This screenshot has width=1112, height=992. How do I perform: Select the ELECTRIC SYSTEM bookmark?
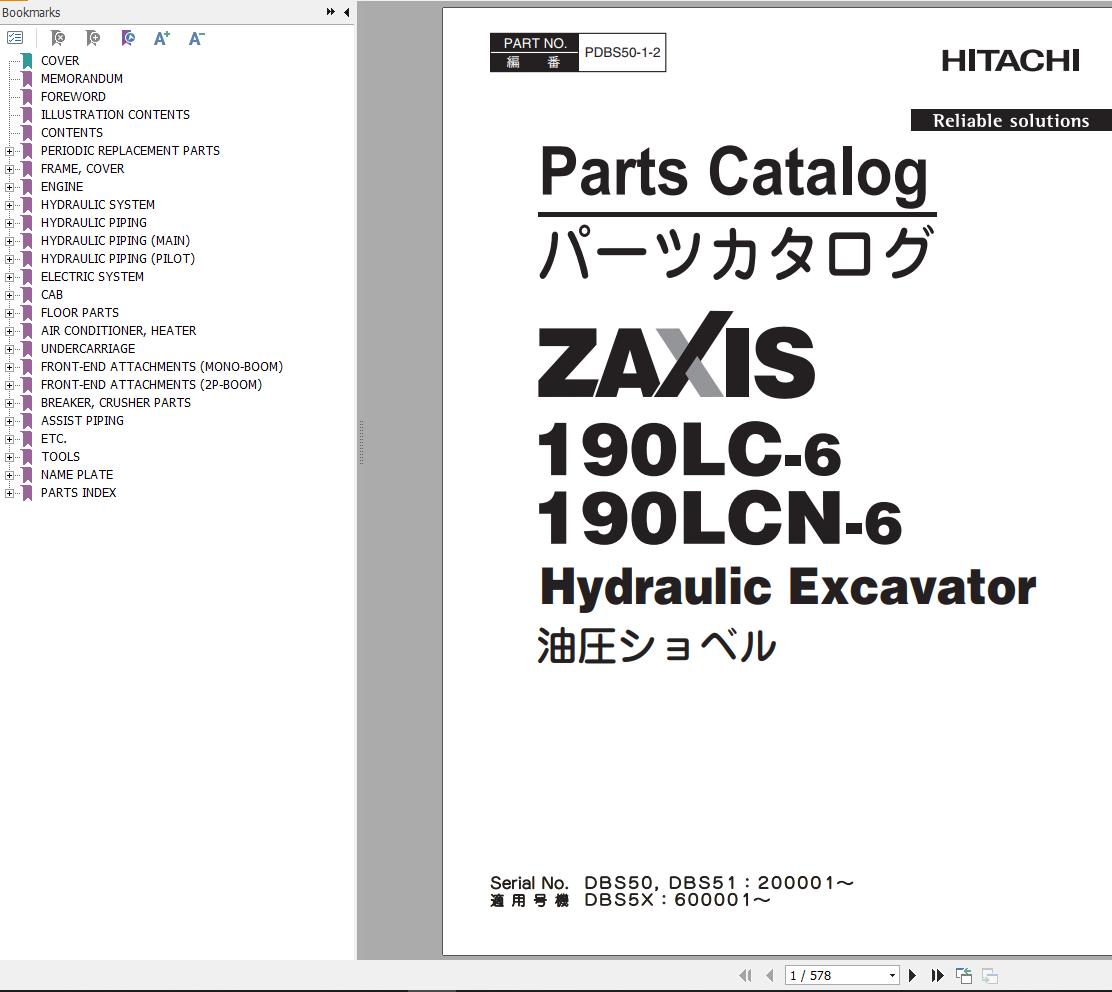click(92, 277)
